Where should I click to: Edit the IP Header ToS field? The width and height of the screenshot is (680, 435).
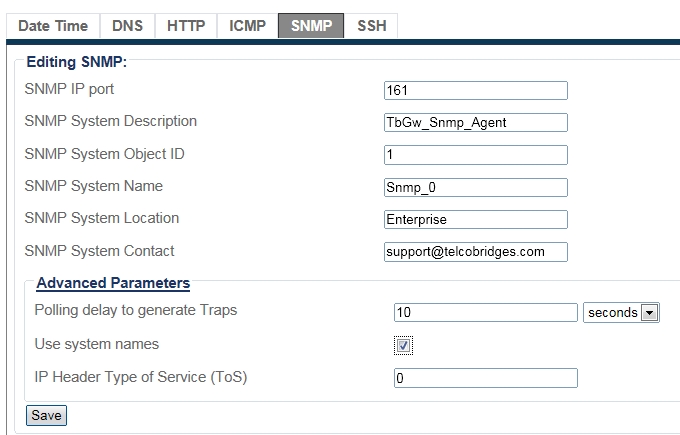click(485, 378)
